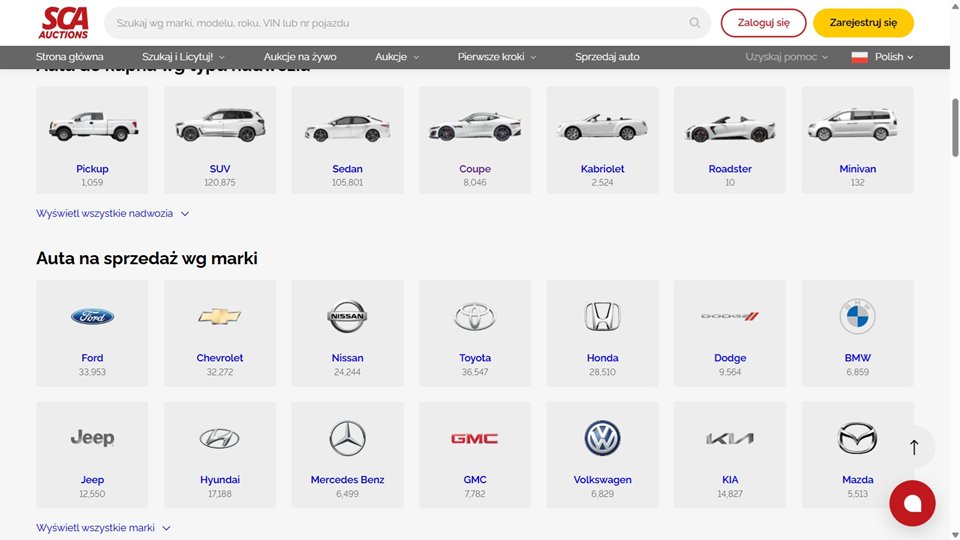Open the BMW roundel logo
Screen dimensions: 960x540
pos(857,317)
